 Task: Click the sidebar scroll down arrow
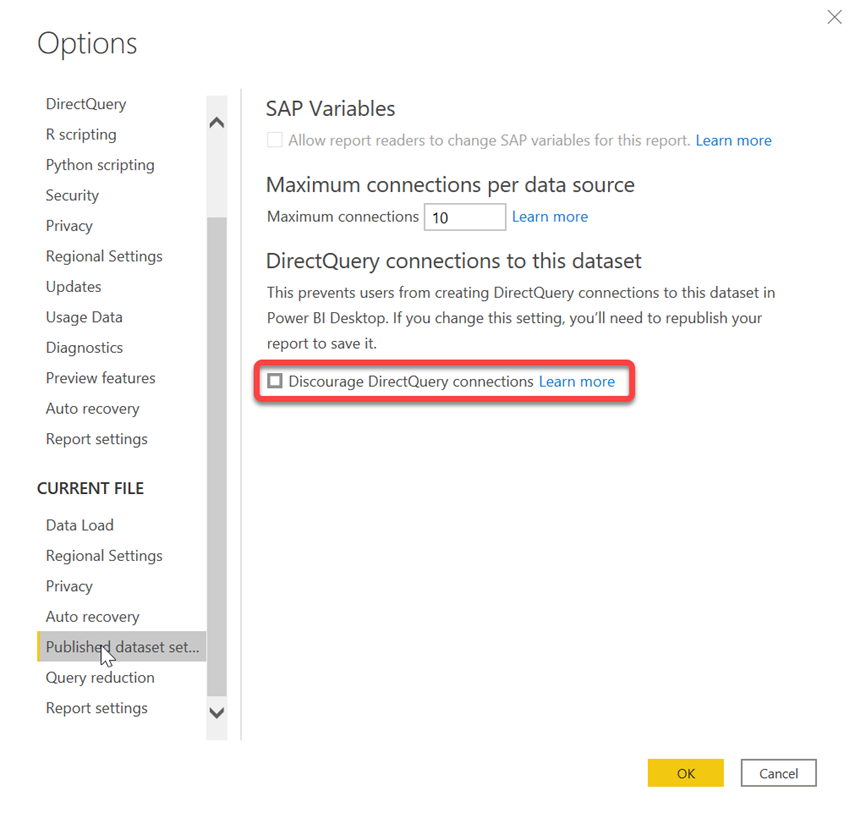[216, 713]
